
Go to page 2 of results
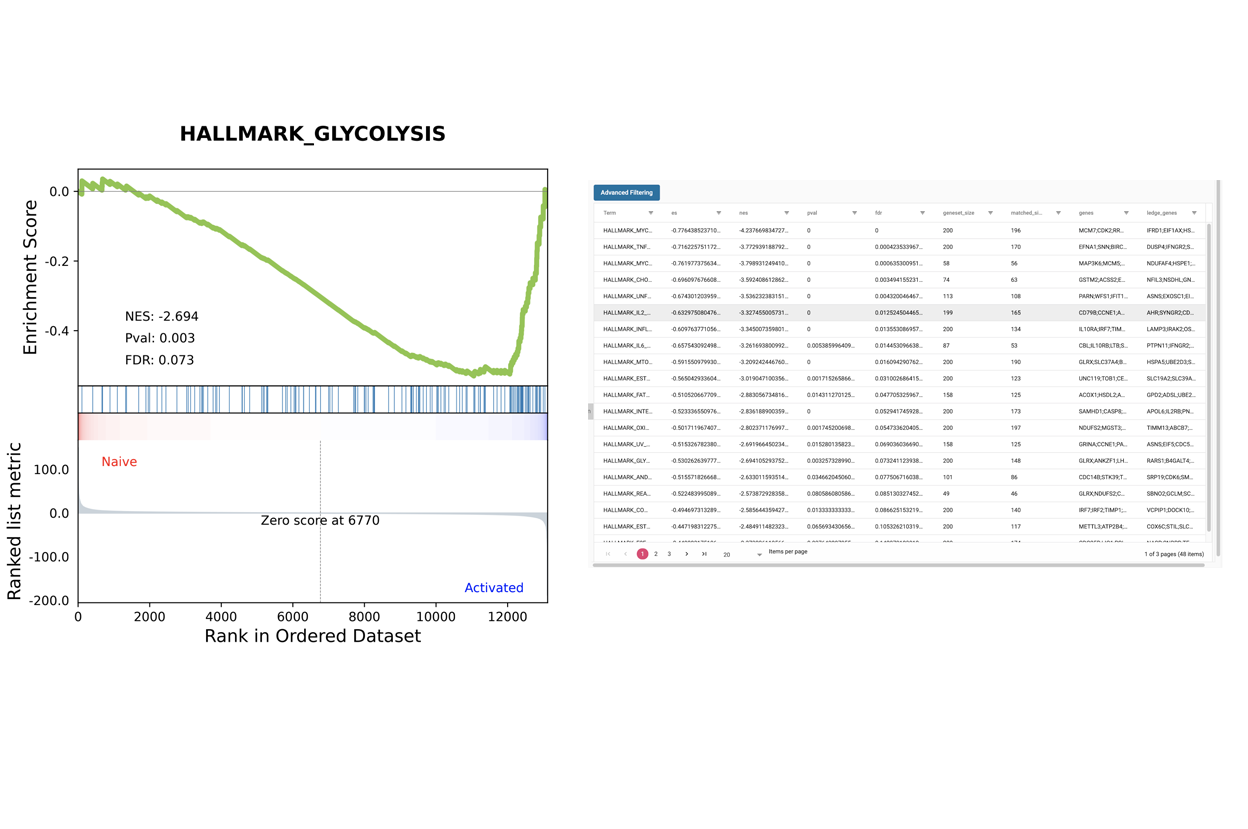click(x=656, y=554)
